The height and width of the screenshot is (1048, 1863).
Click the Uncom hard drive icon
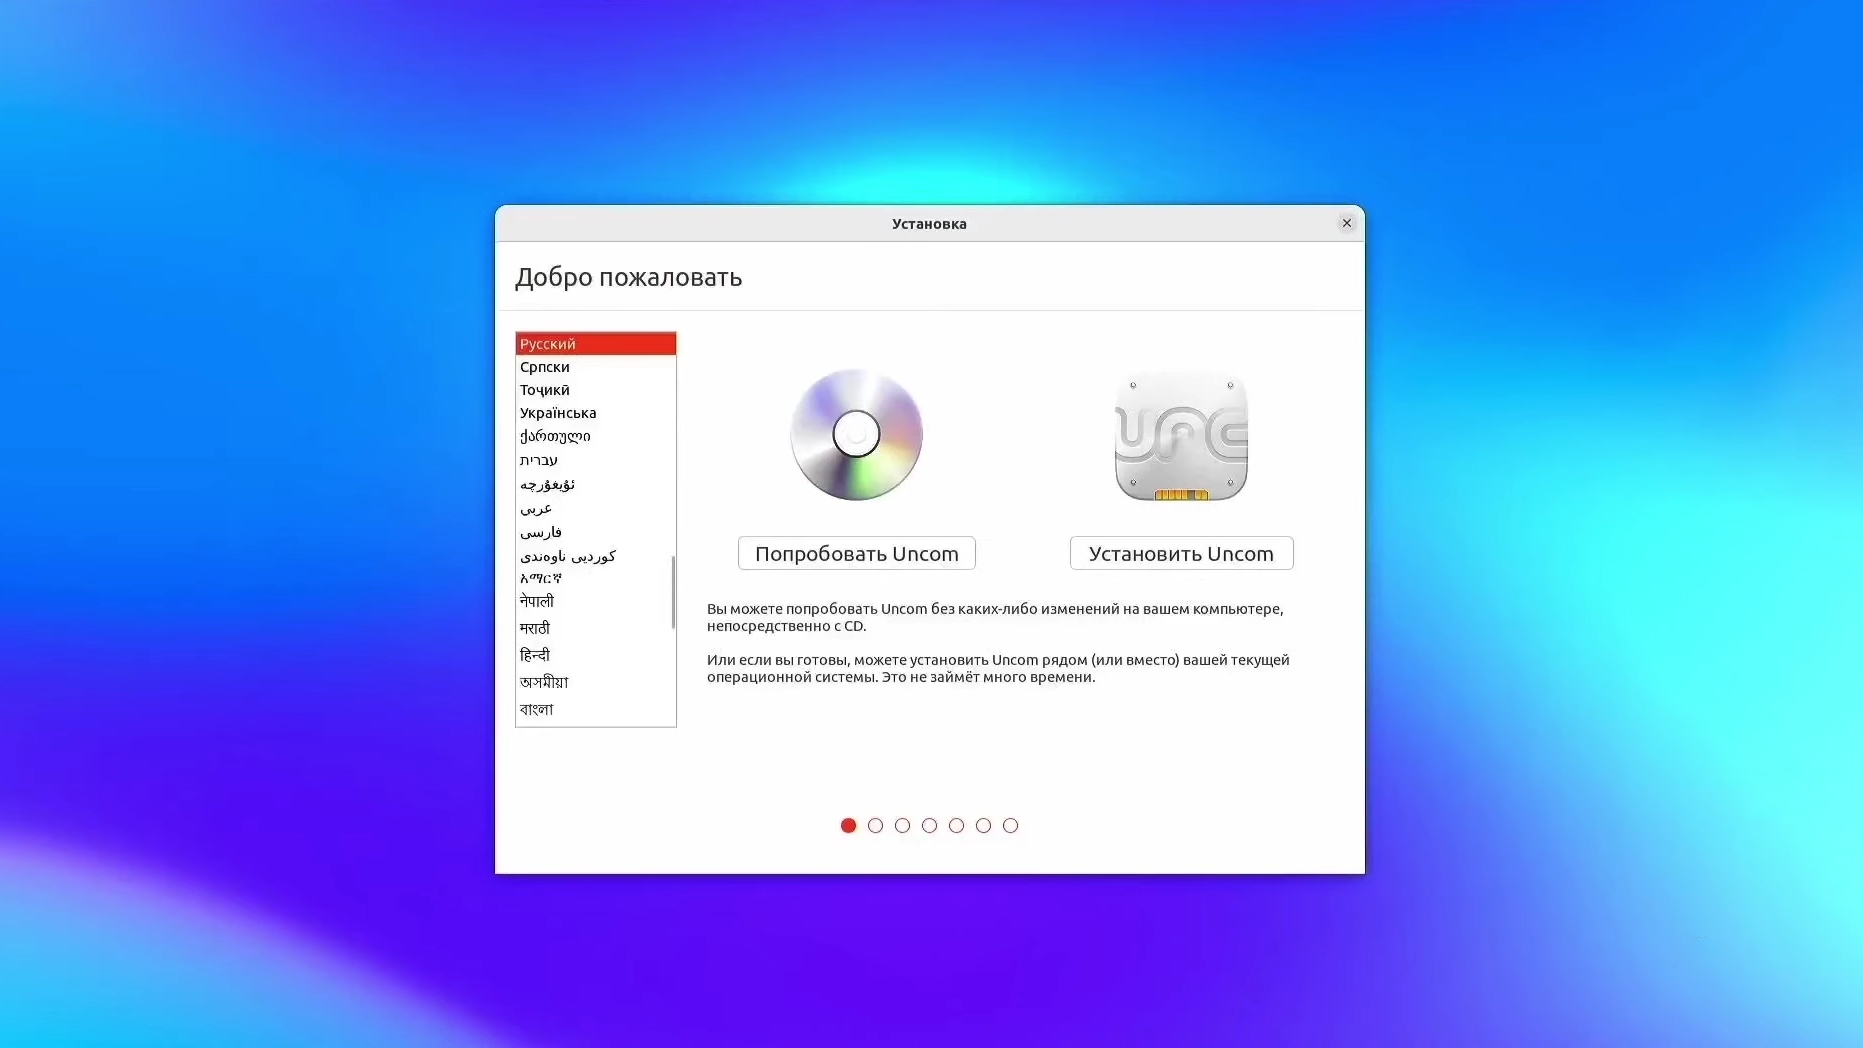click(x=1181, y=436)
